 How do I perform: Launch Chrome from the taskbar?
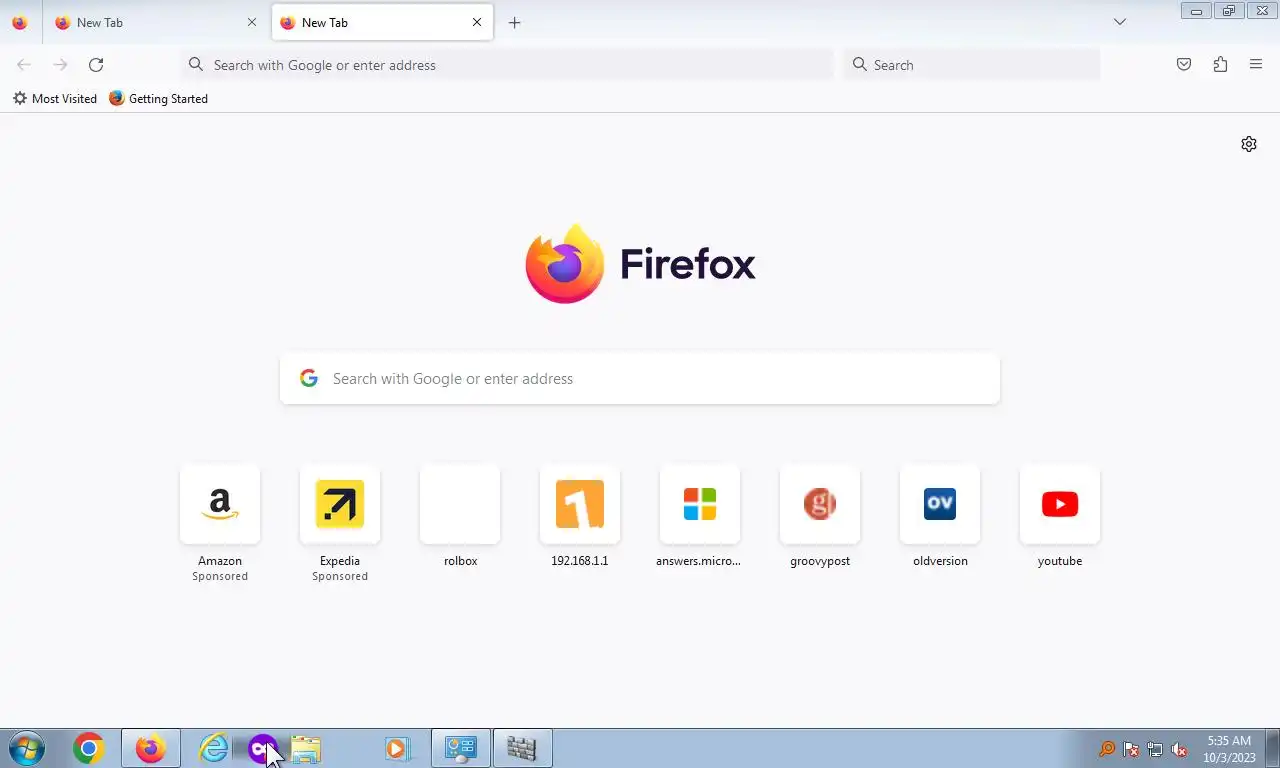pos(89,748)
